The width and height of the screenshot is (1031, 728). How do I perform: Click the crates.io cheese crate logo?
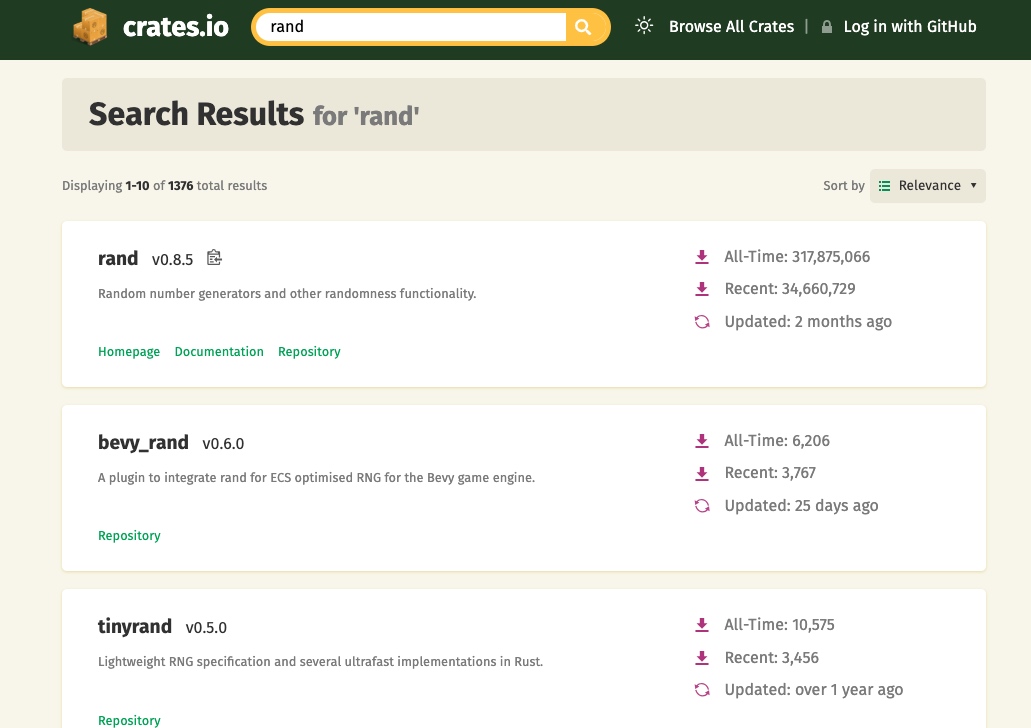90,26
